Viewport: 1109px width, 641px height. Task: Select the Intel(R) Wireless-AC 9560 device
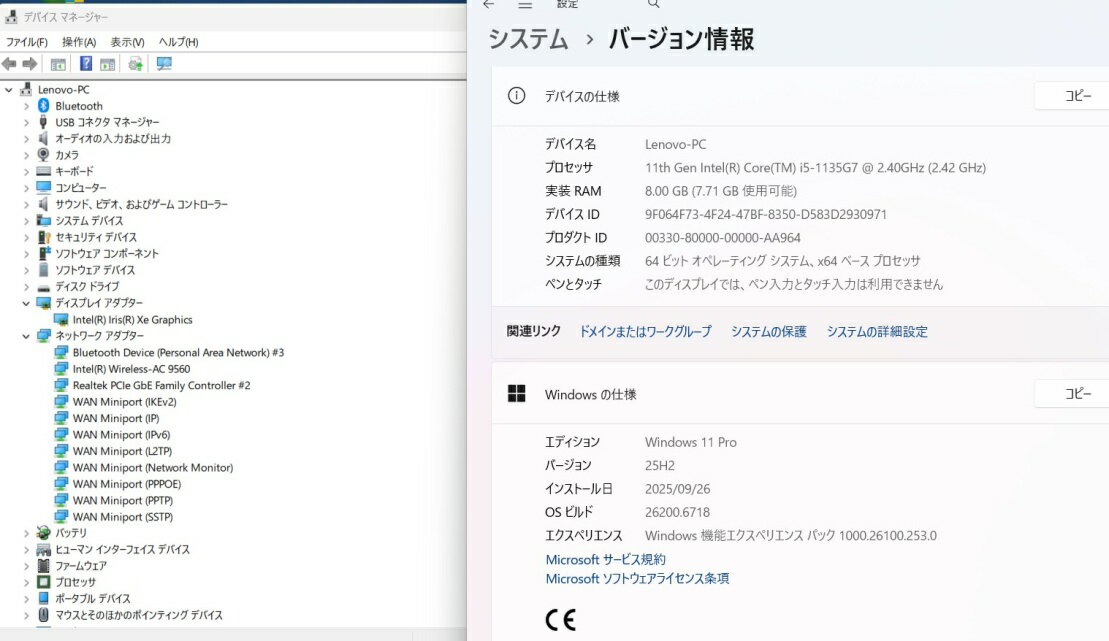point(131,368)
